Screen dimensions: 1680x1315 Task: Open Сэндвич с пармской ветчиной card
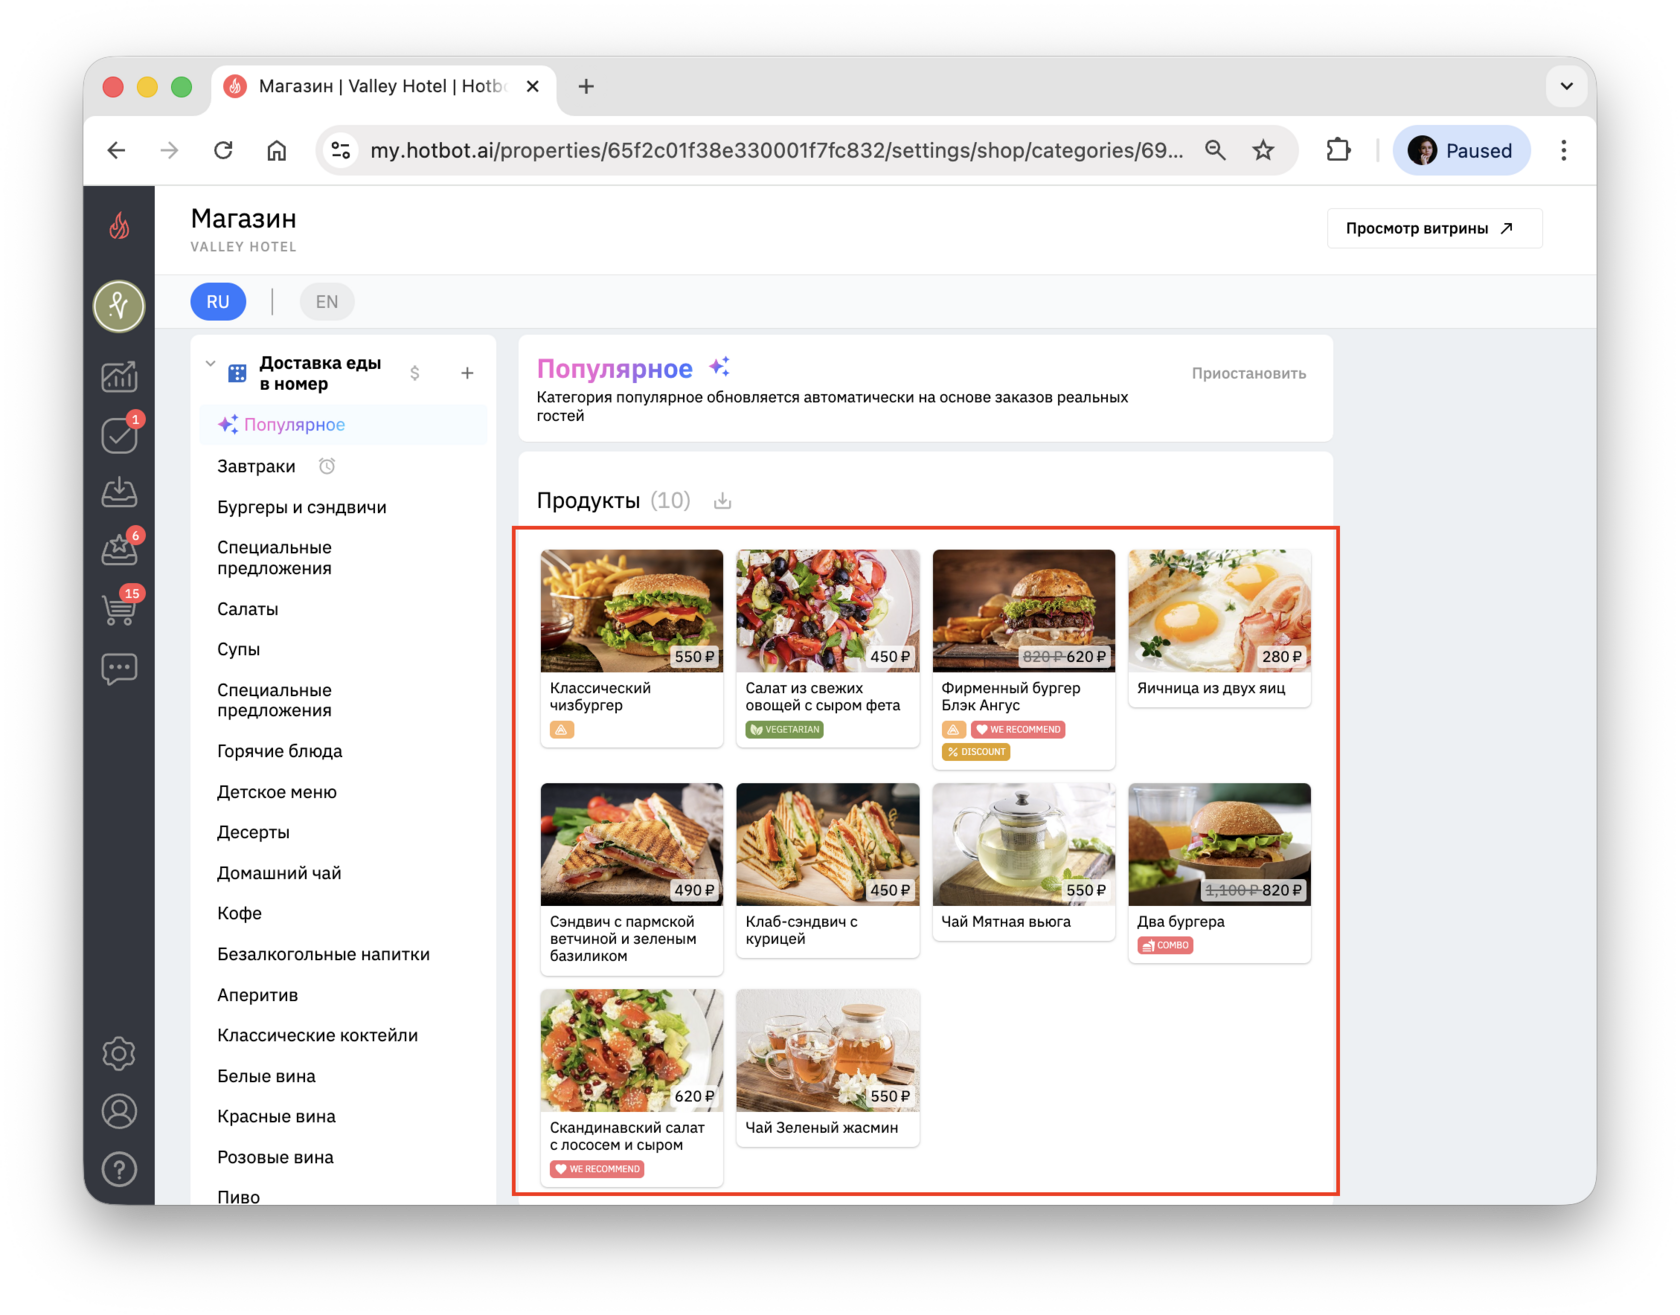632,879
